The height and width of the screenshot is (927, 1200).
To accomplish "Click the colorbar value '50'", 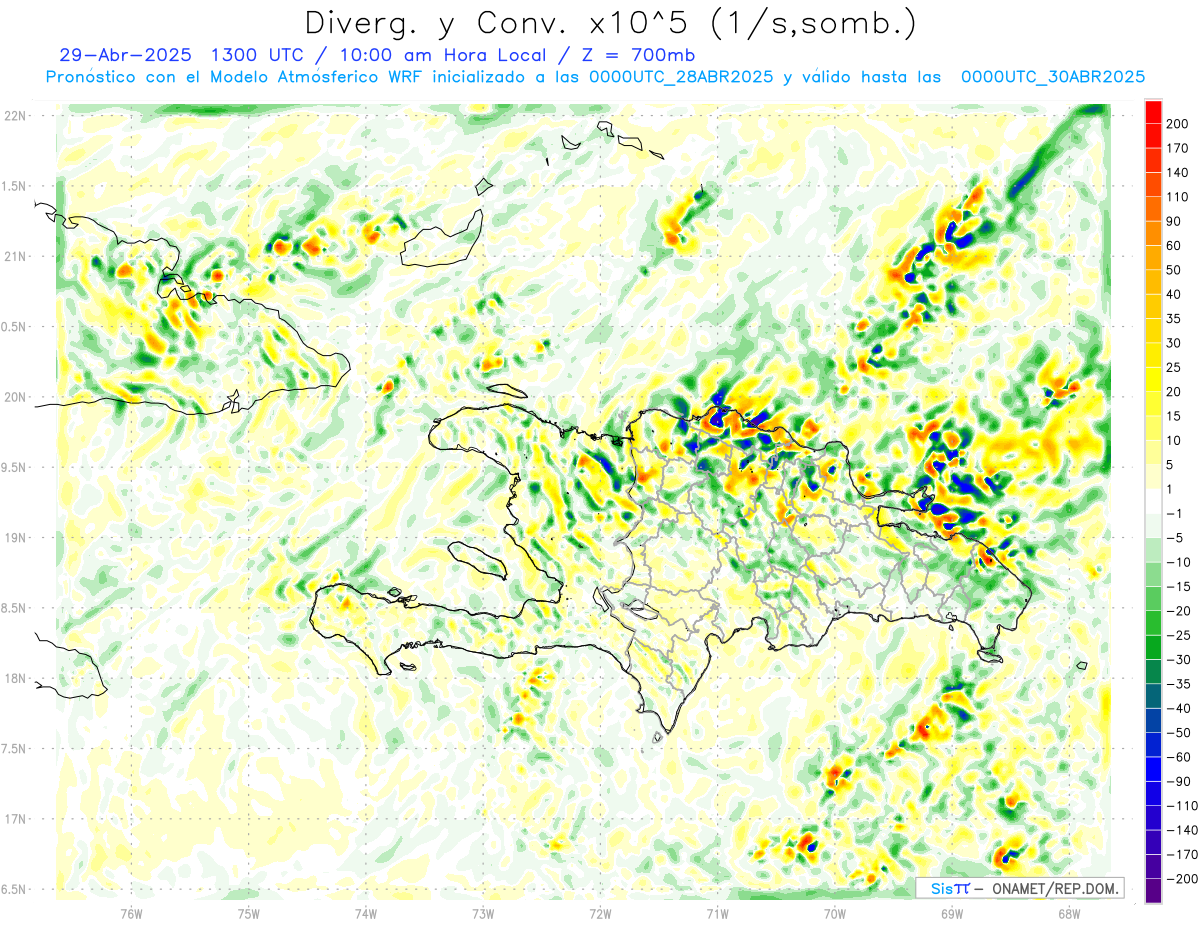I will (1175, 270).
